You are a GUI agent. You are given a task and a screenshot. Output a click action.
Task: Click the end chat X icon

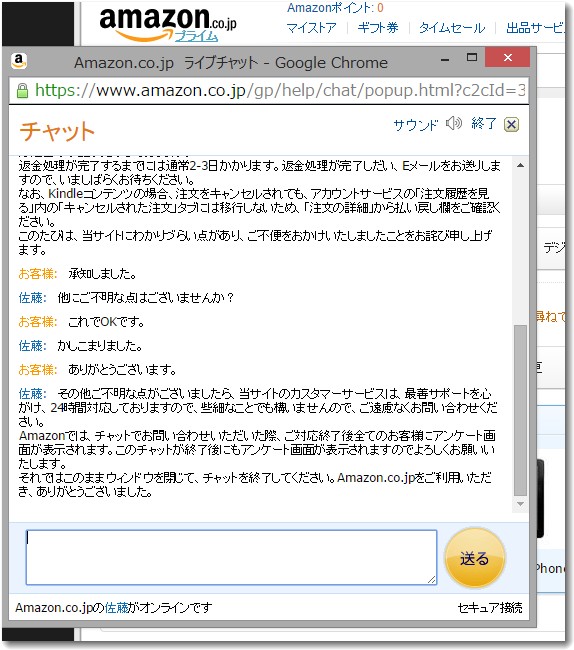(x=511, y=124)
